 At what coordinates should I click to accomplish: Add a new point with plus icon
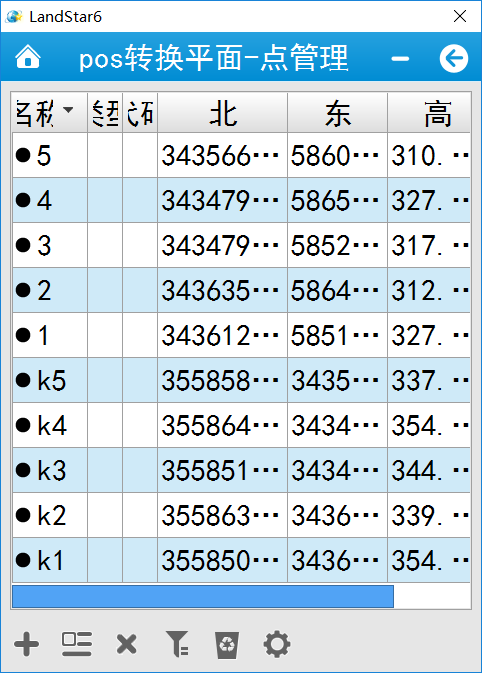(27, 644)
